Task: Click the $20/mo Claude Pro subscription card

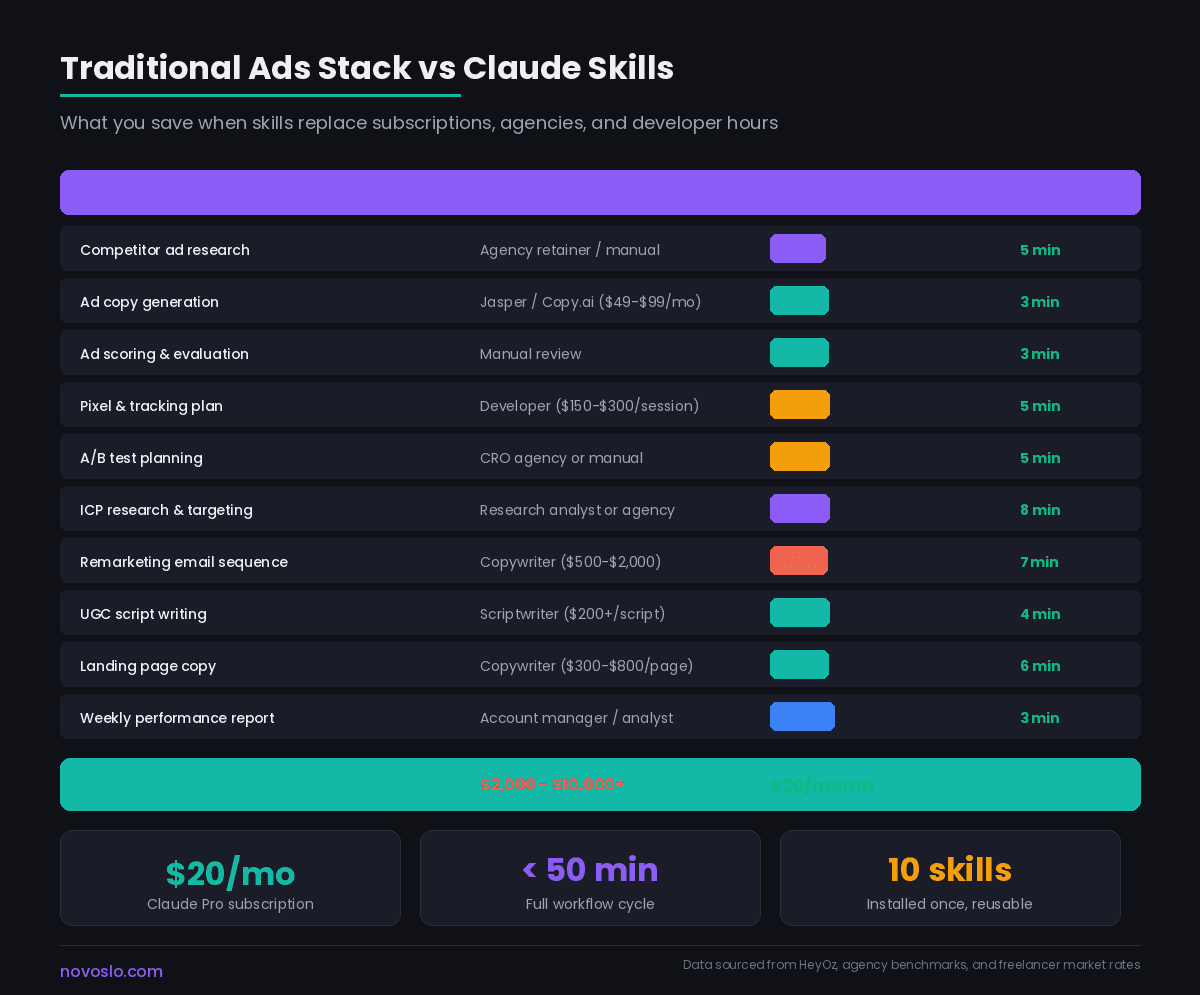Action: pyautogui.click(x=230, y=877)
